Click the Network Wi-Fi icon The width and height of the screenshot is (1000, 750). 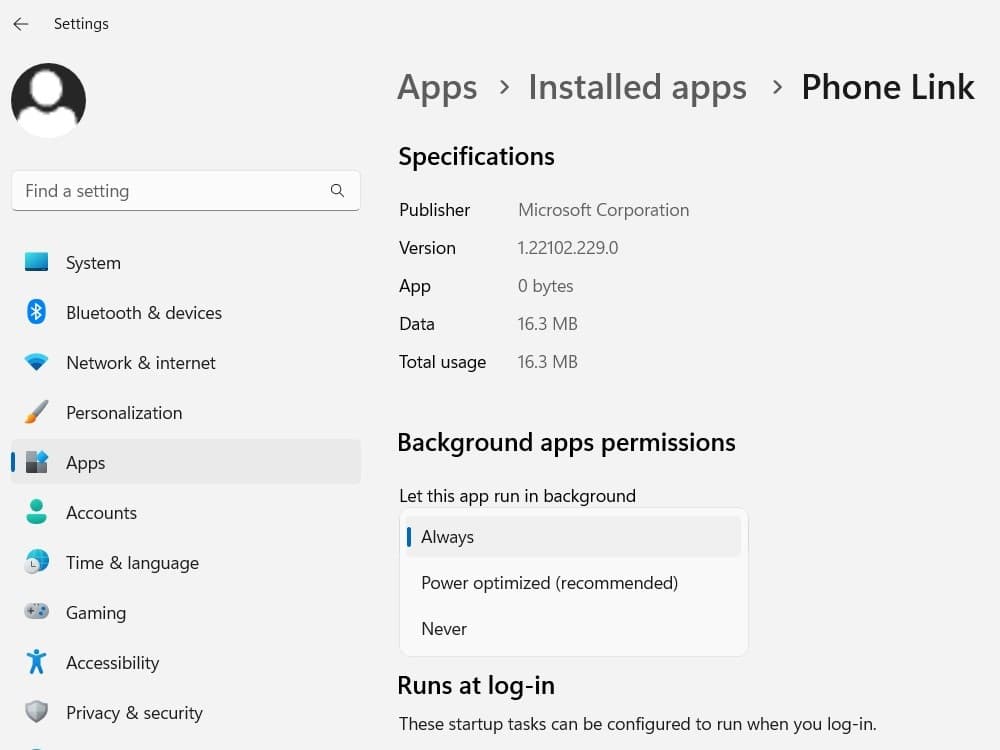[x=37, y=362]
